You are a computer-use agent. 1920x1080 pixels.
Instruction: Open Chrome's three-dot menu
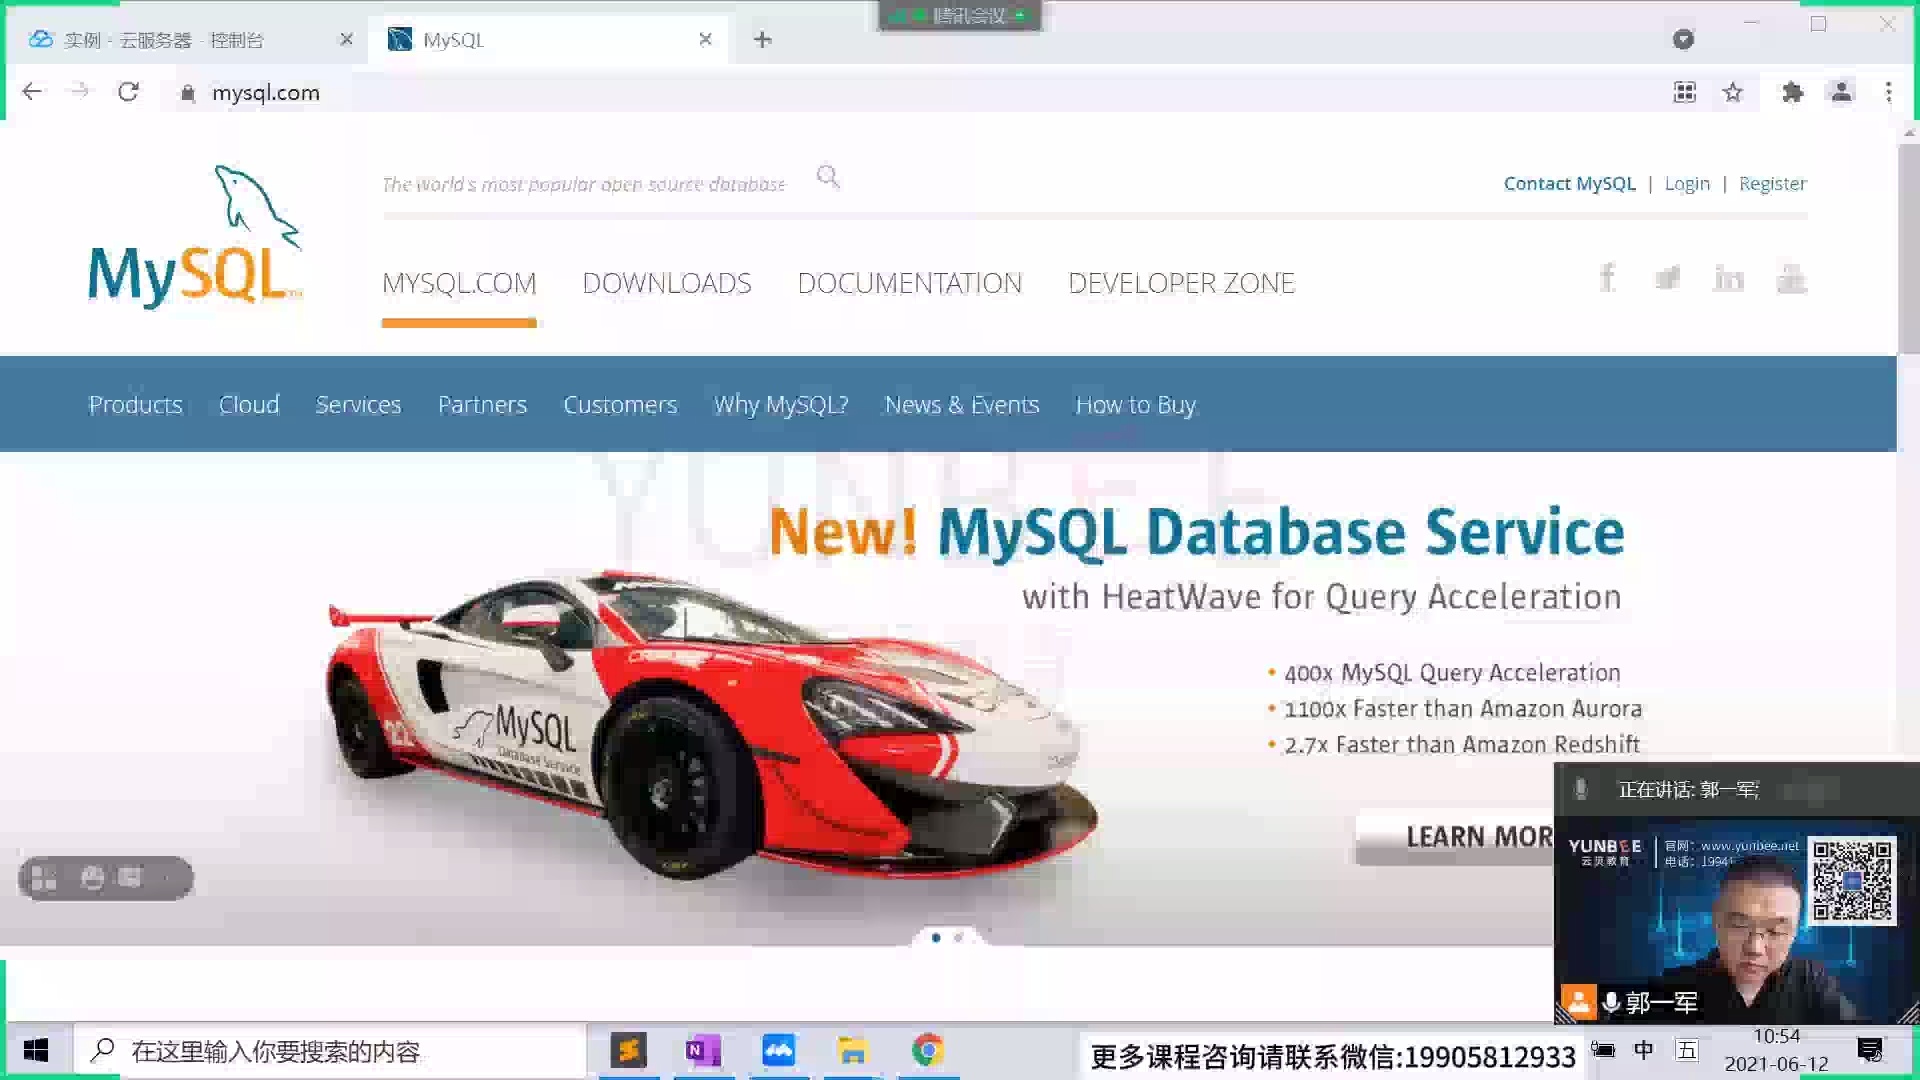tap(1889, 92)
